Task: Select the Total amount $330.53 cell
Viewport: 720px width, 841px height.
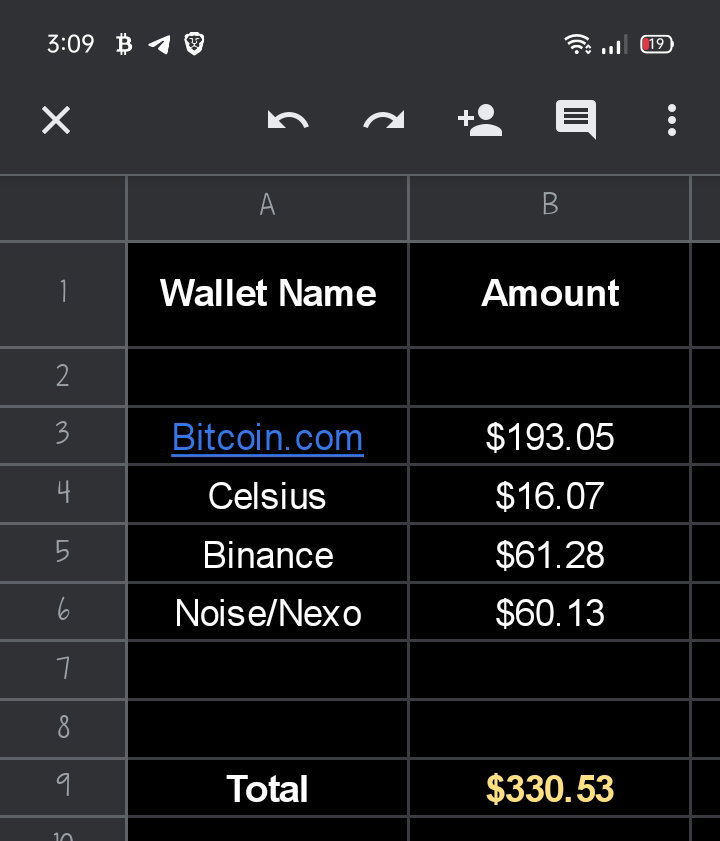Action: (549, 787)
